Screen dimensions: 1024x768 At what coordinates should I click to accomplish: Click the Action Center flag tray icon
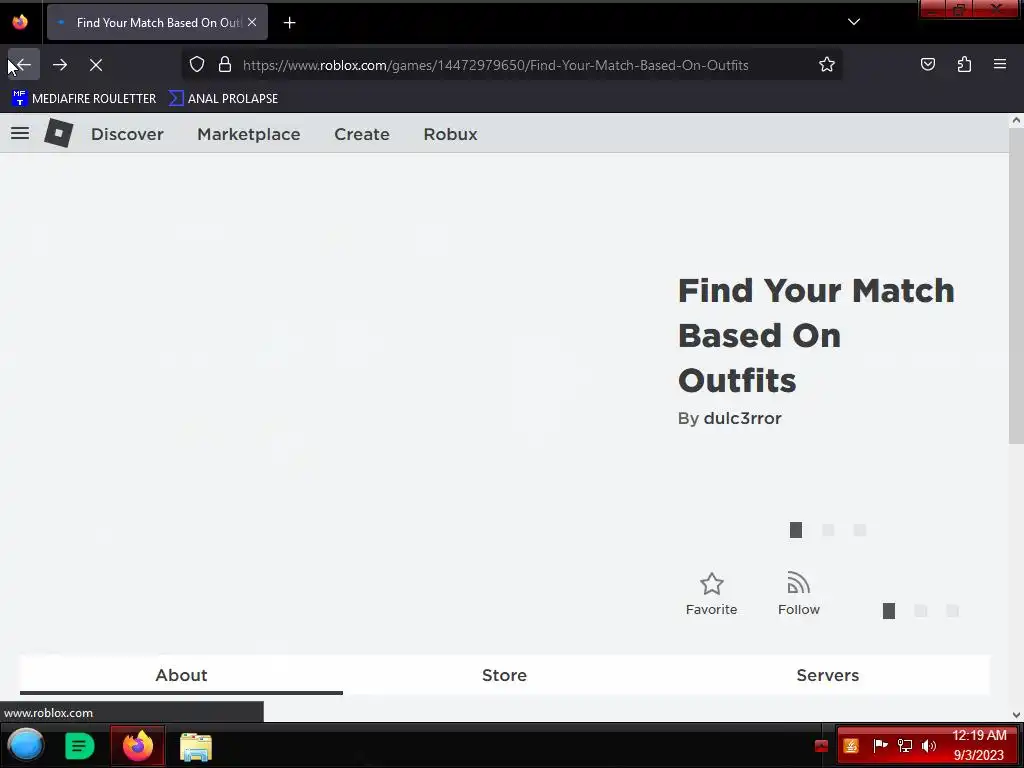click(880, 746)
